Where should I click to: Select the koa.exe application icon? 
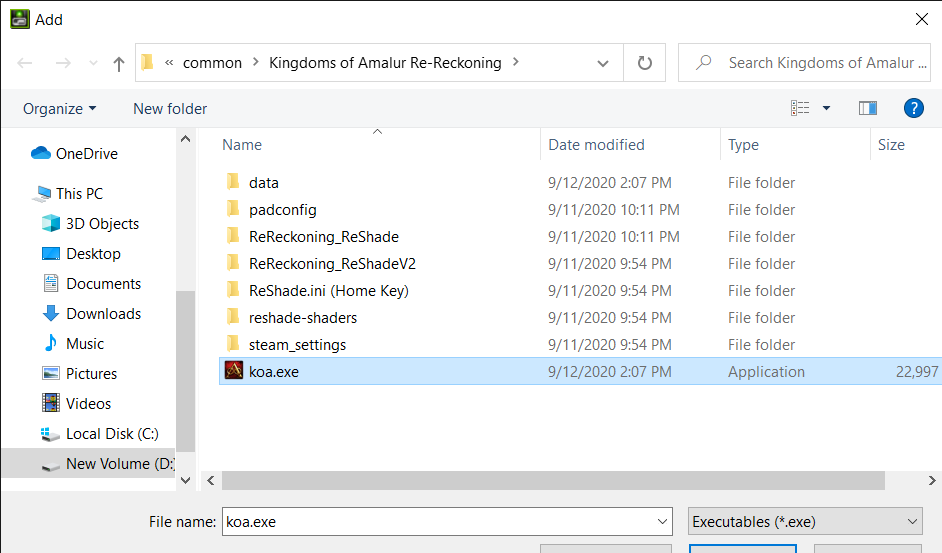coord(234,371)
